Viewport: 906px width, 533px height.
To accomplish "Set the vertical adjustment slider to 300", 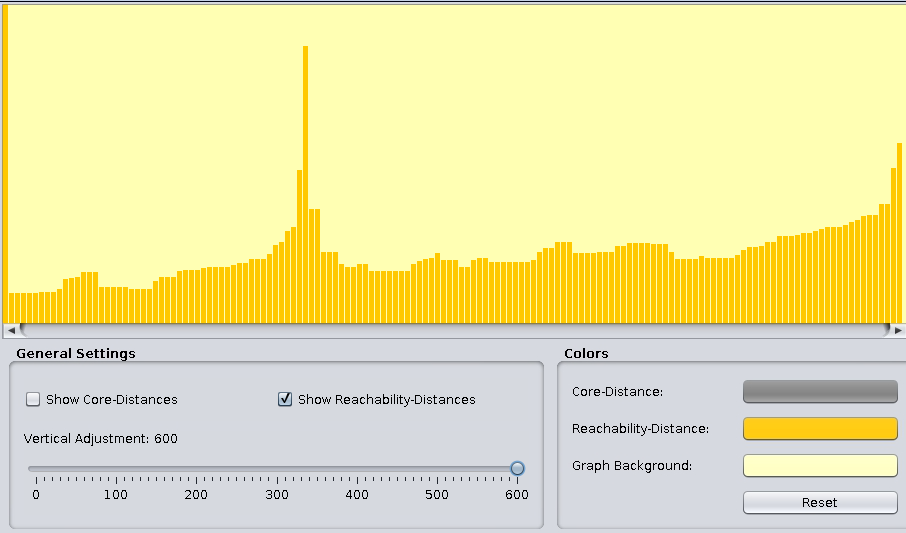I will 276,468.
